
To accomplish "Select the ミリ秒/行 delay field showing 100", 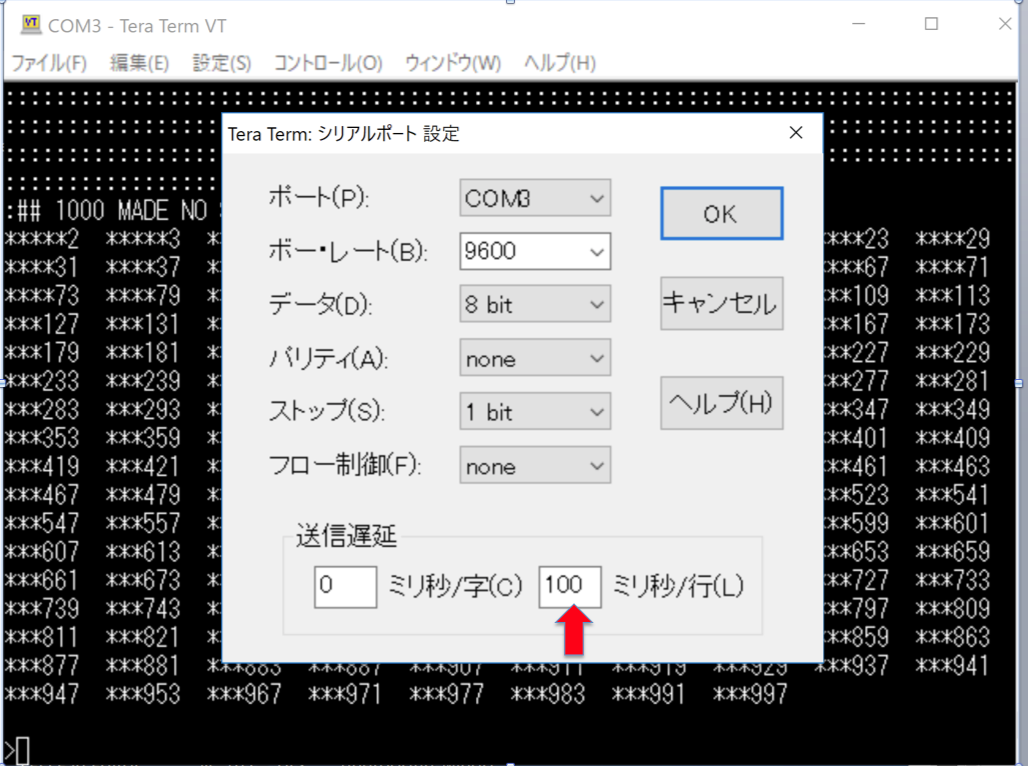I will tap(569, 587).
